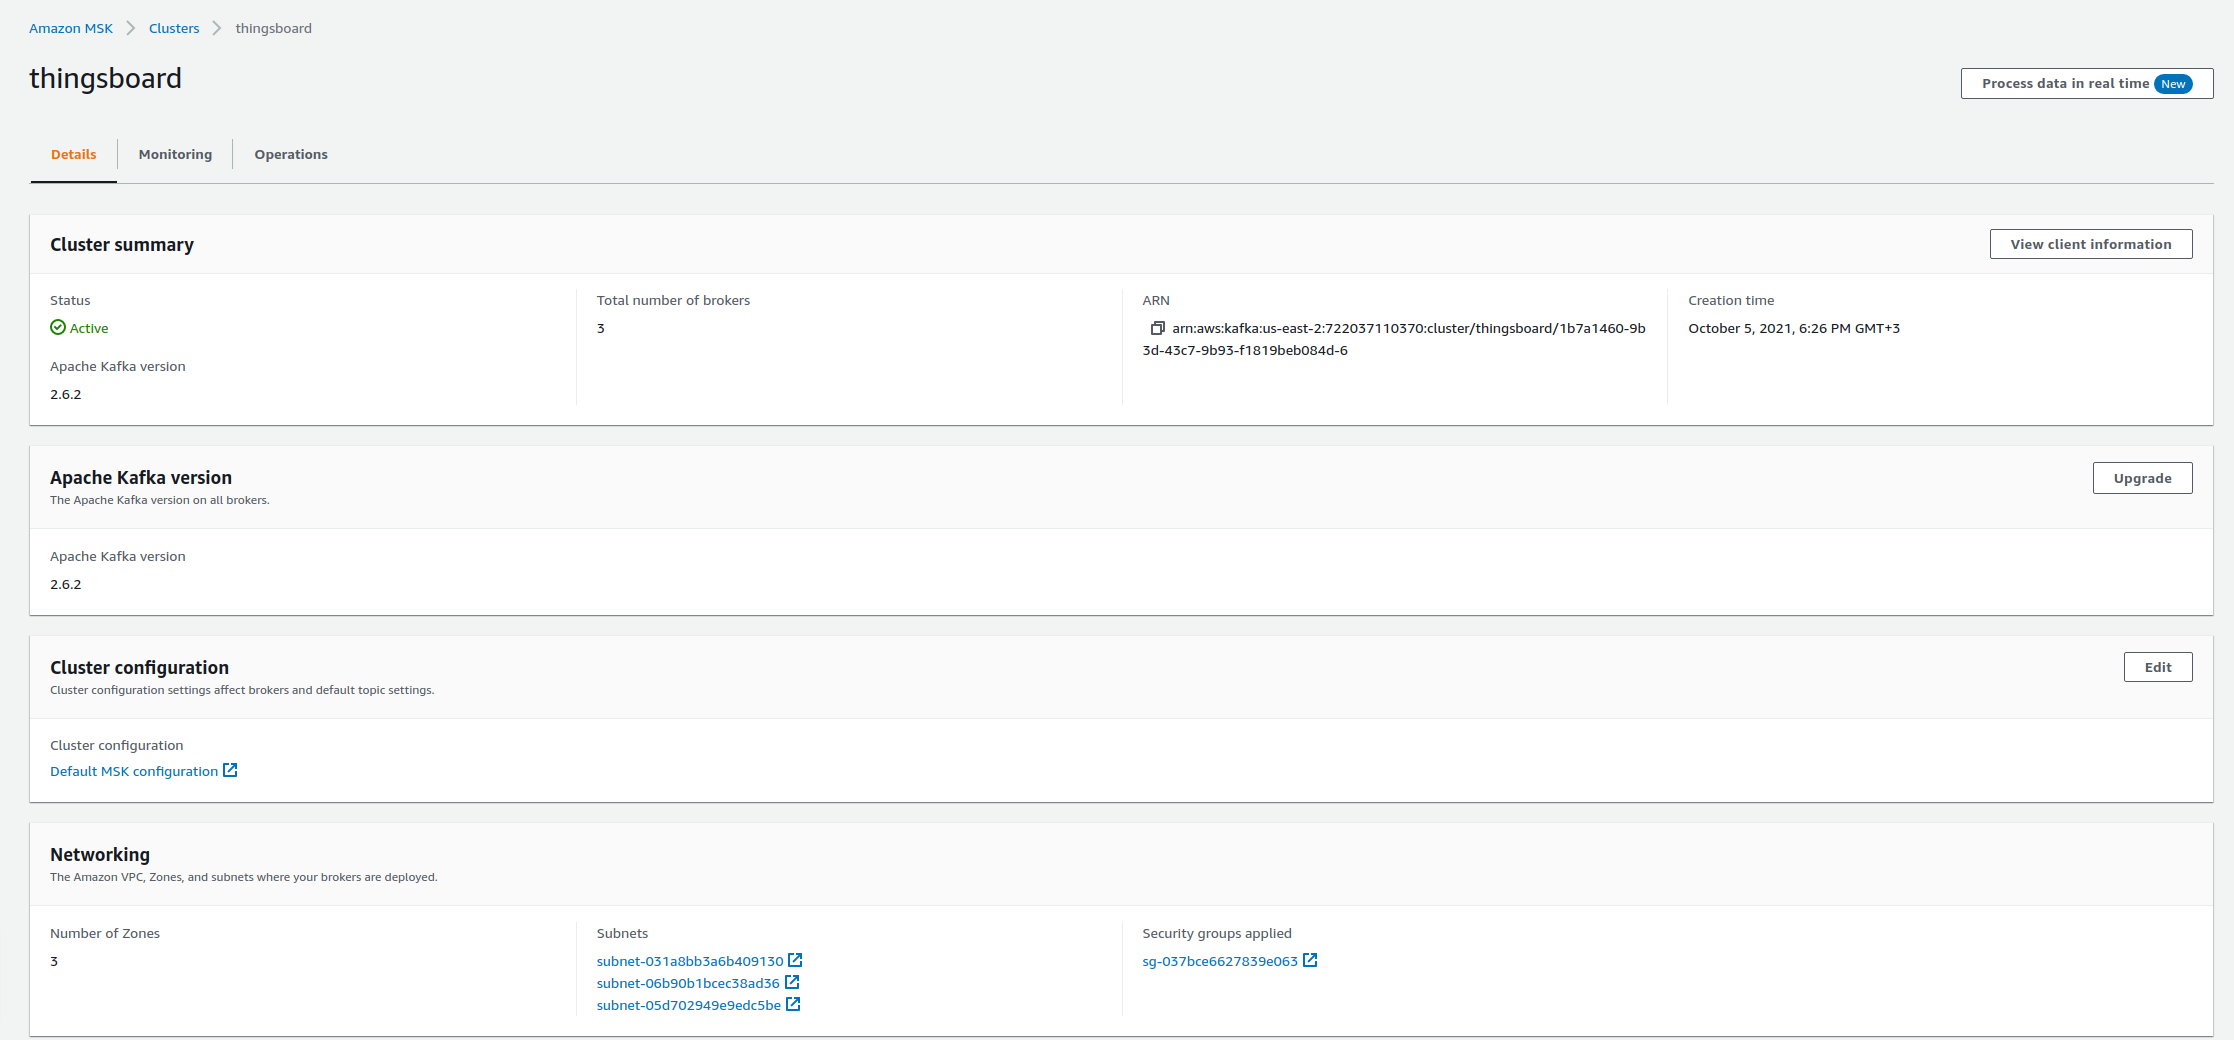Click Cluster summary heading
2234x1040 pixels.
coord(122,245)
